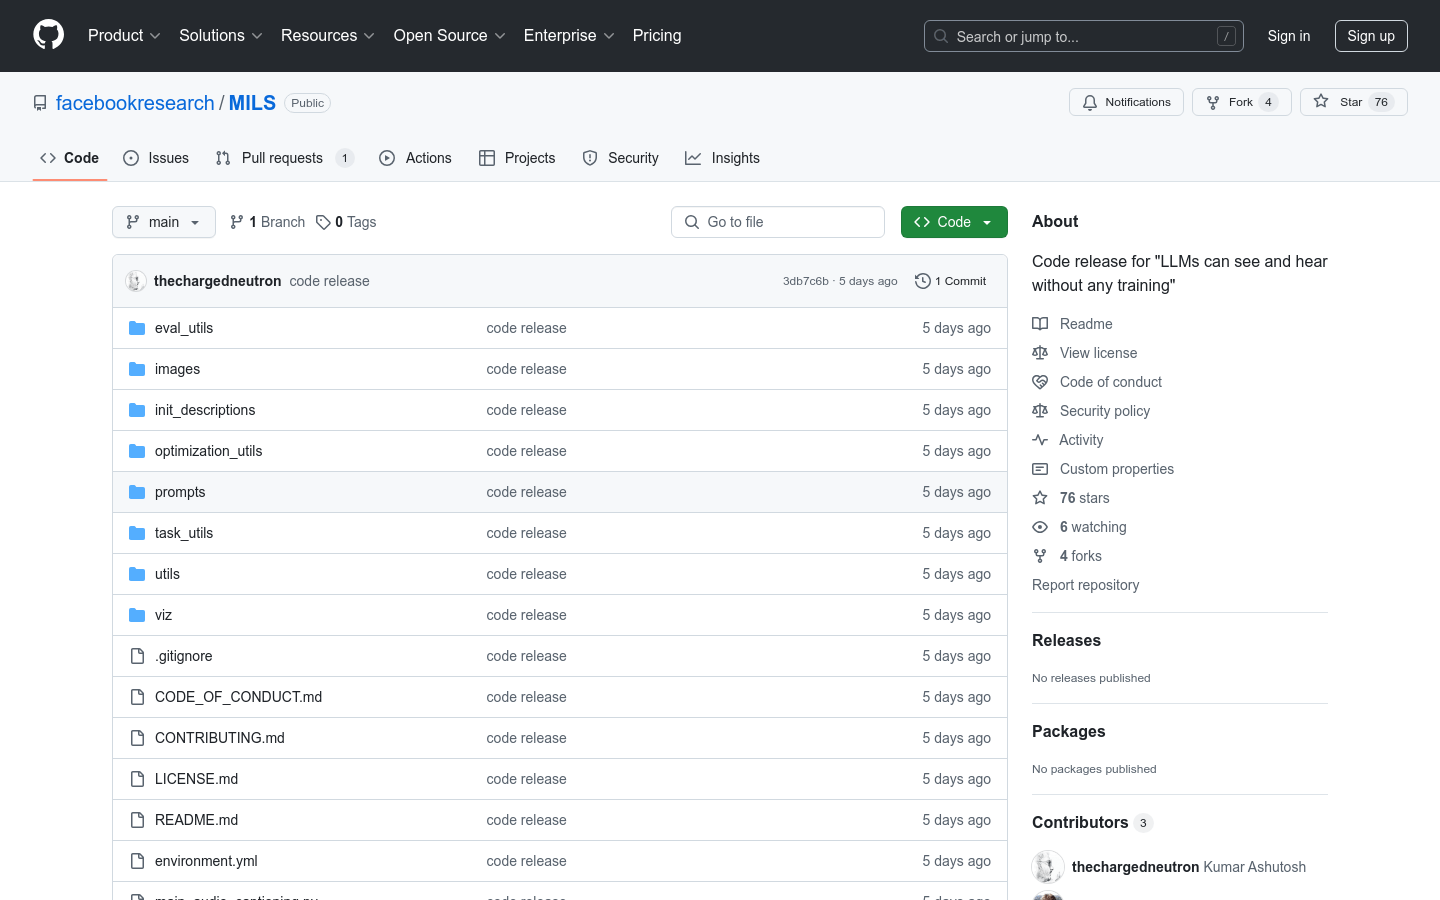Screen dimensions: 1440x900
Task: Switch to the Actions tab
Action: click(415, 158)
